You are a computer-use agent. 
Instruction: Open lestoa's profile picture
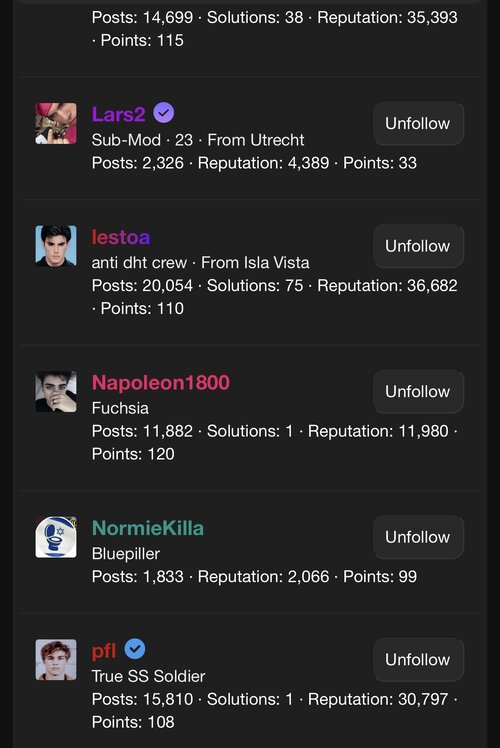(56, 246)
